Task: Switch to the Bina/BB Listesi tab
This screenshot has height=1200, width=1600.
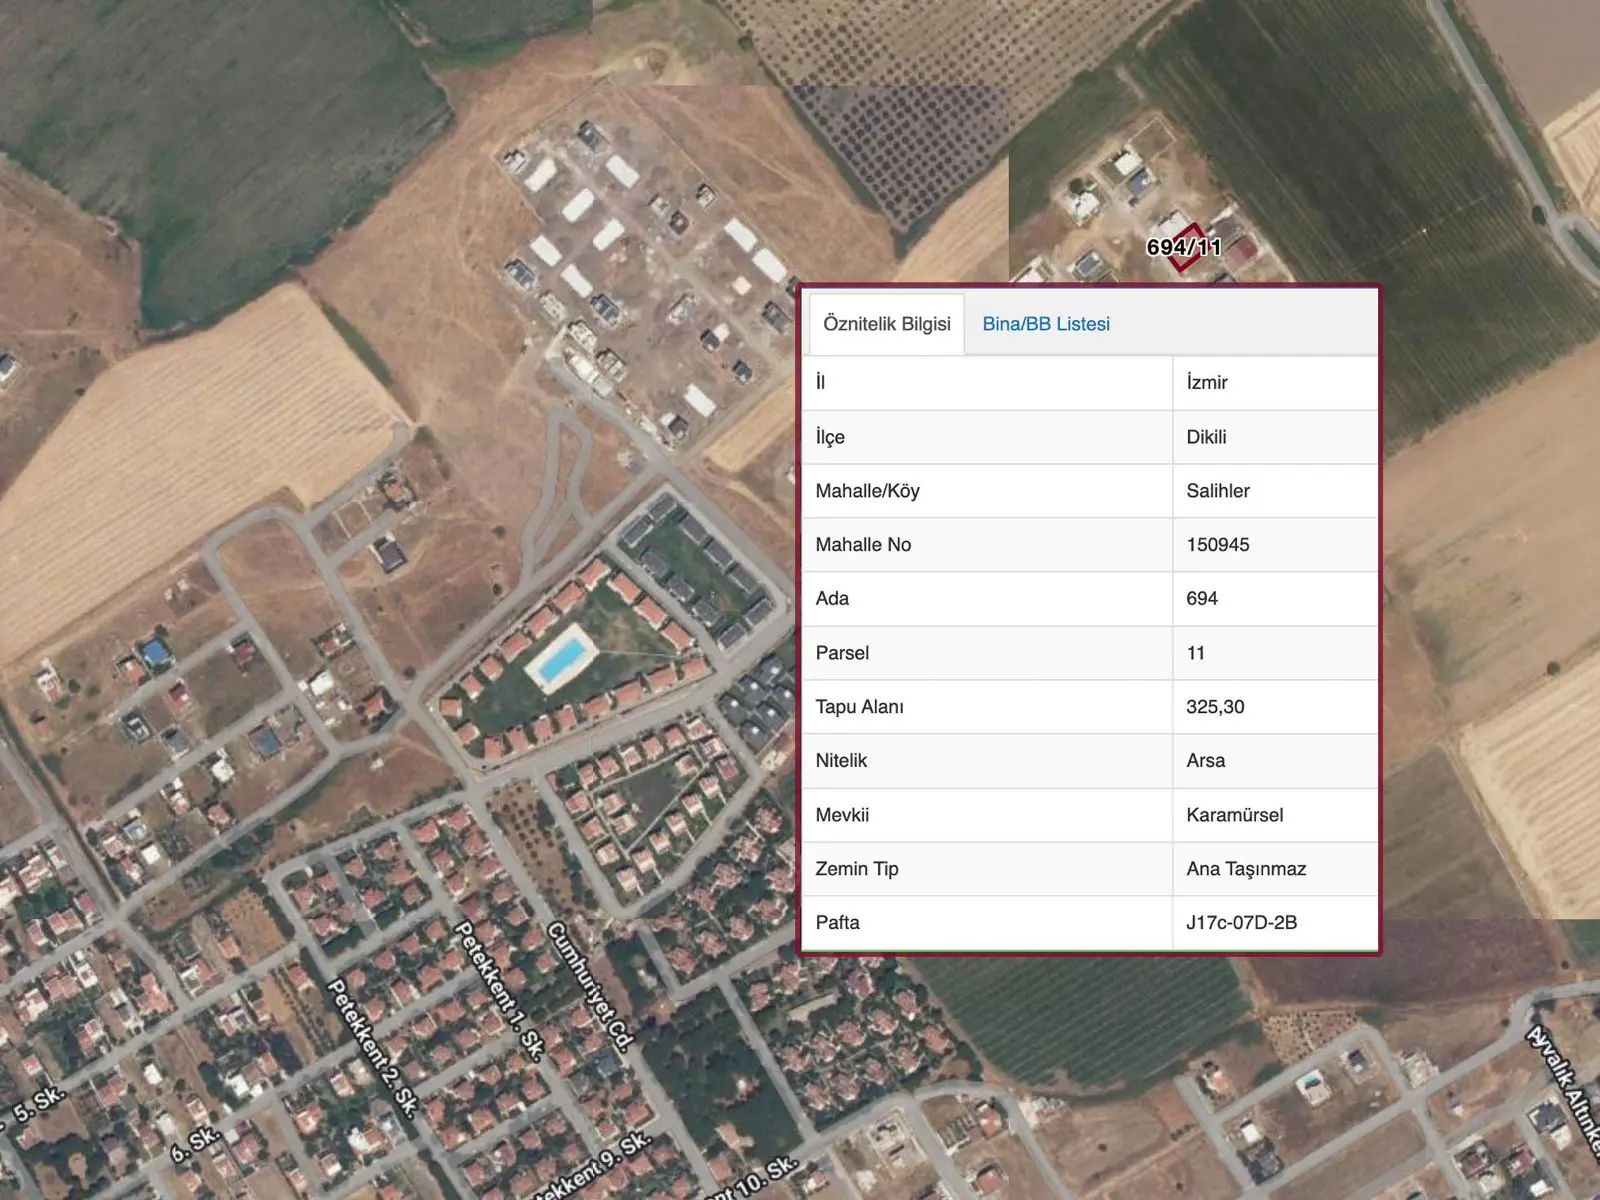Action: tap(1046, 324)
